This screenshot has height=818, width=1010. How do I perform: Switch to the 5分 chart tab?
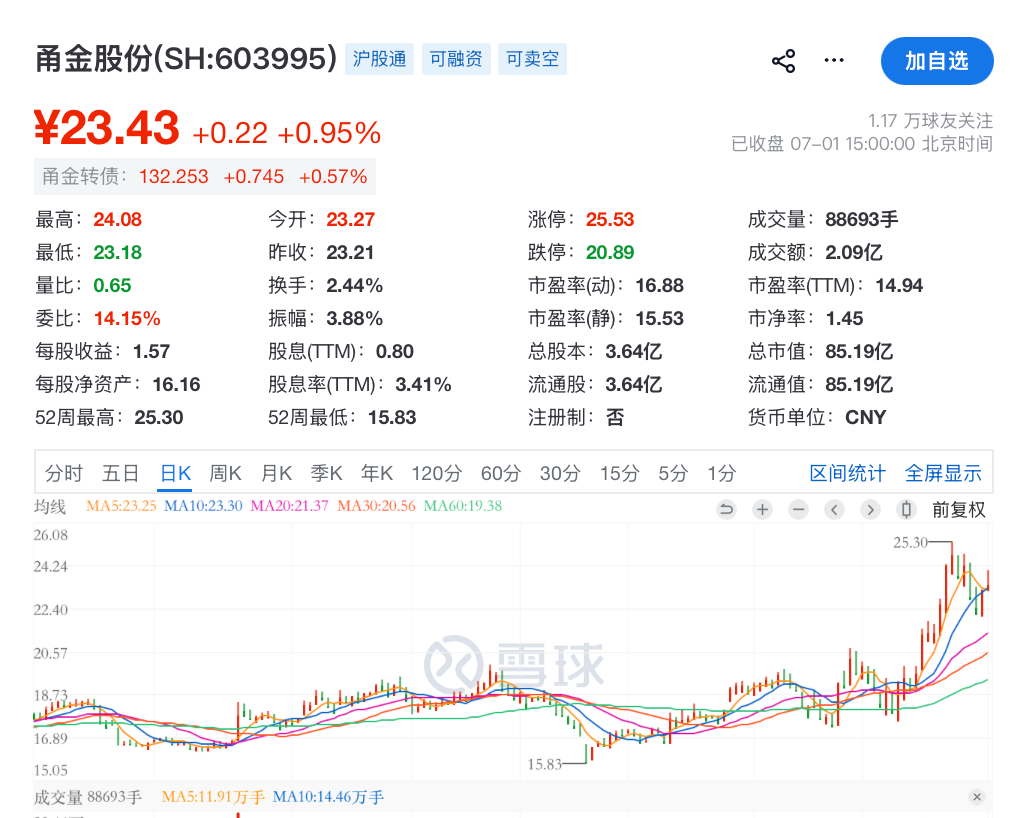[x=672, y=473]
